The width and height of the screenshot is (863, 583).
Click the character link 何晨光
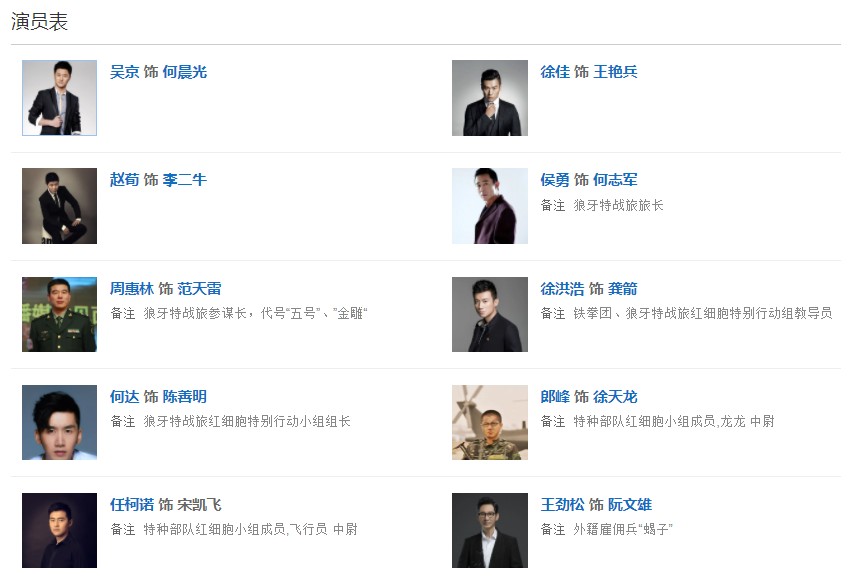[184, 72]
